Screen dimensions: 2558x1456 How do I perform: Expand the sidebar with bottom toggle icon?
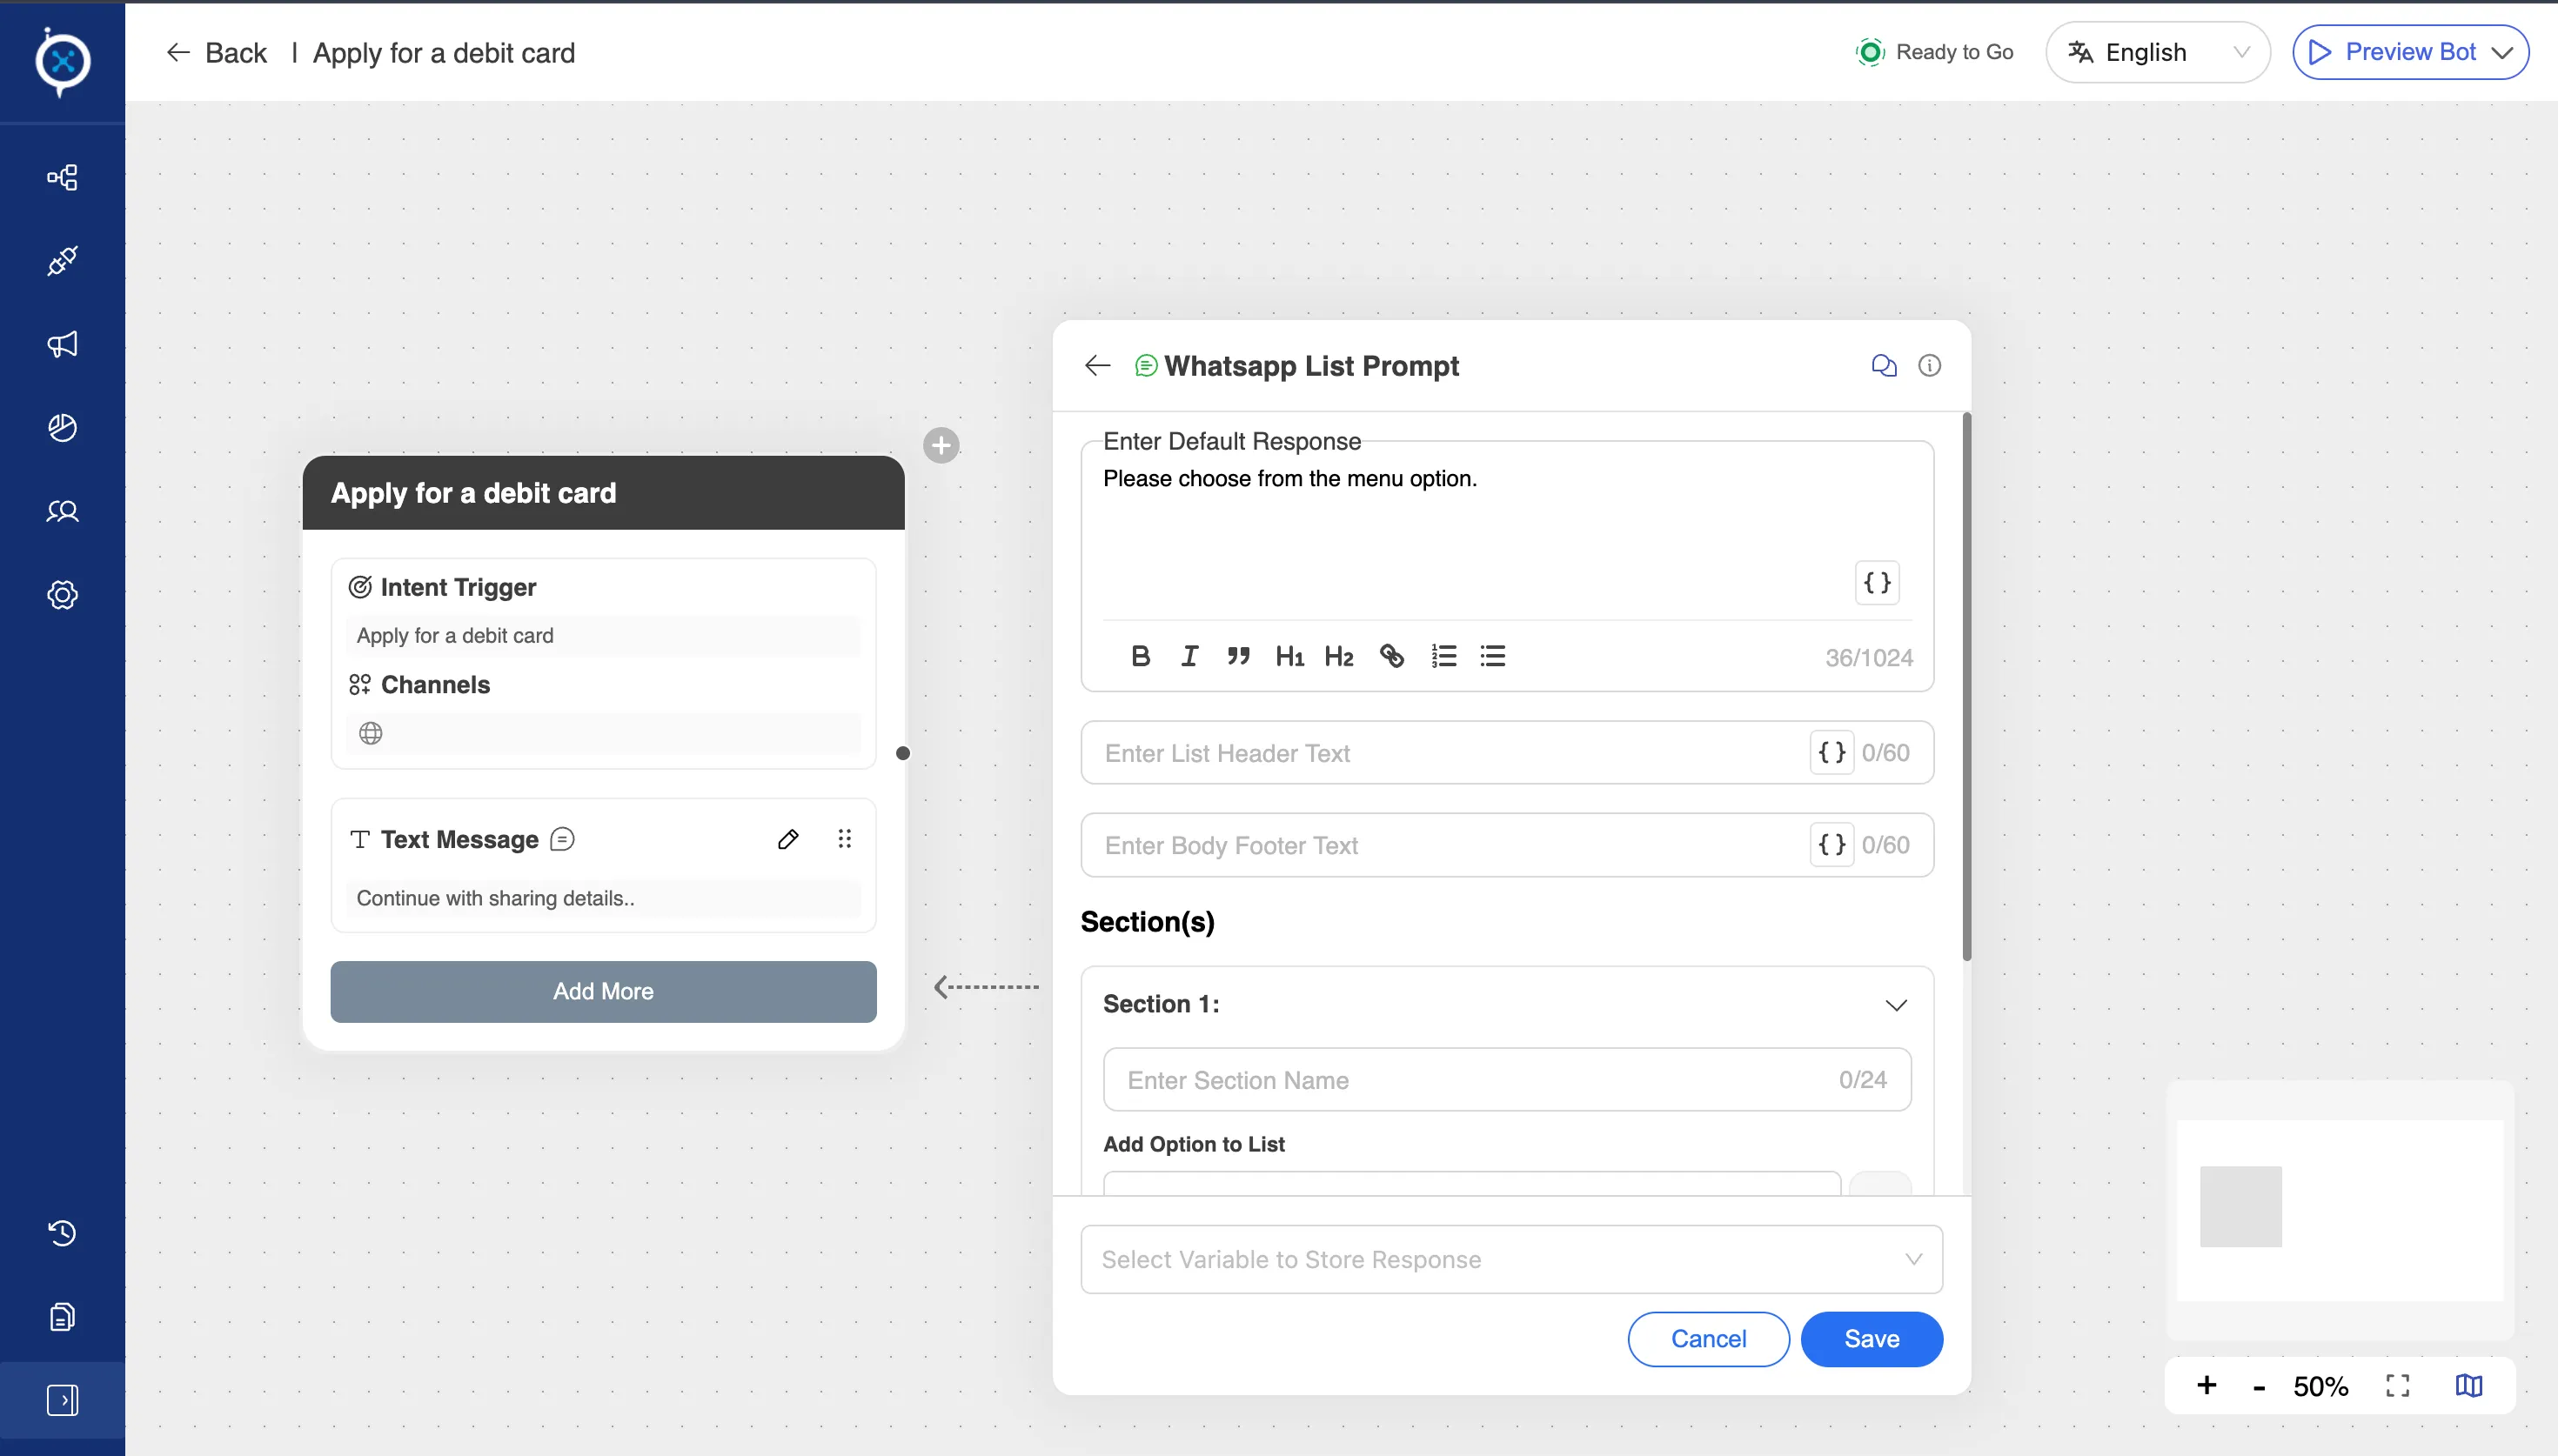[62, 1400]
